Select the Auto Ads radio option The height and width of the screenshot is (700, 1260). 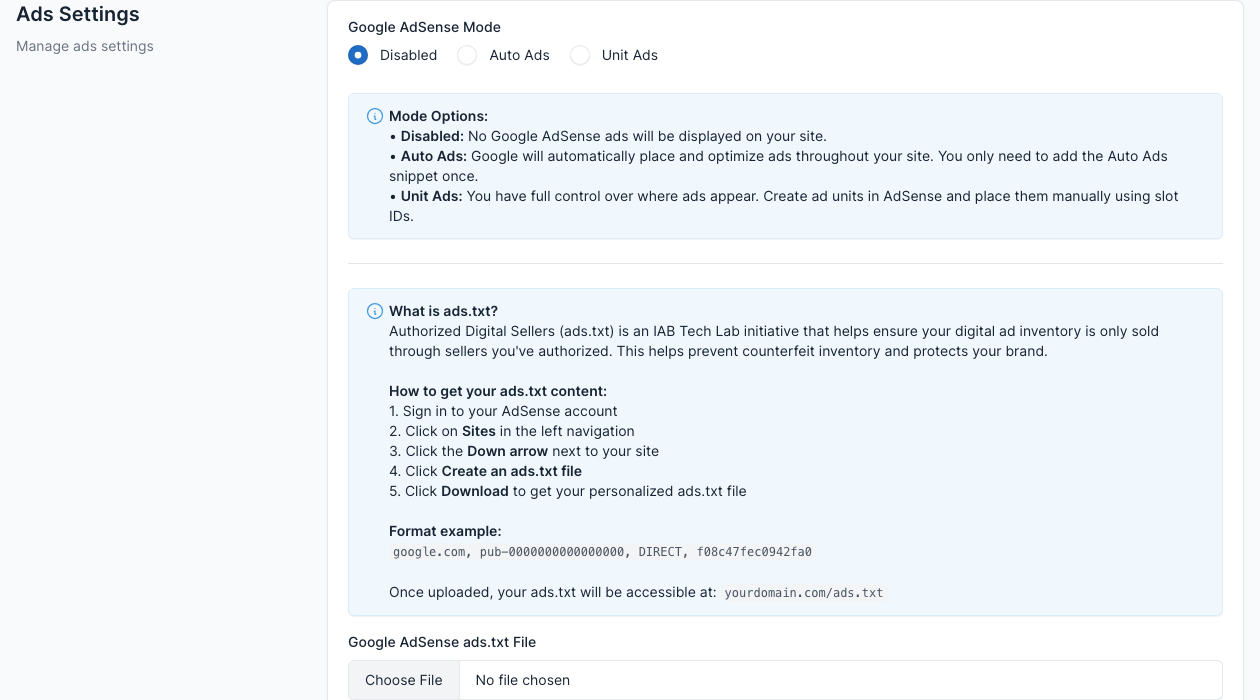[x=467, y=55]
